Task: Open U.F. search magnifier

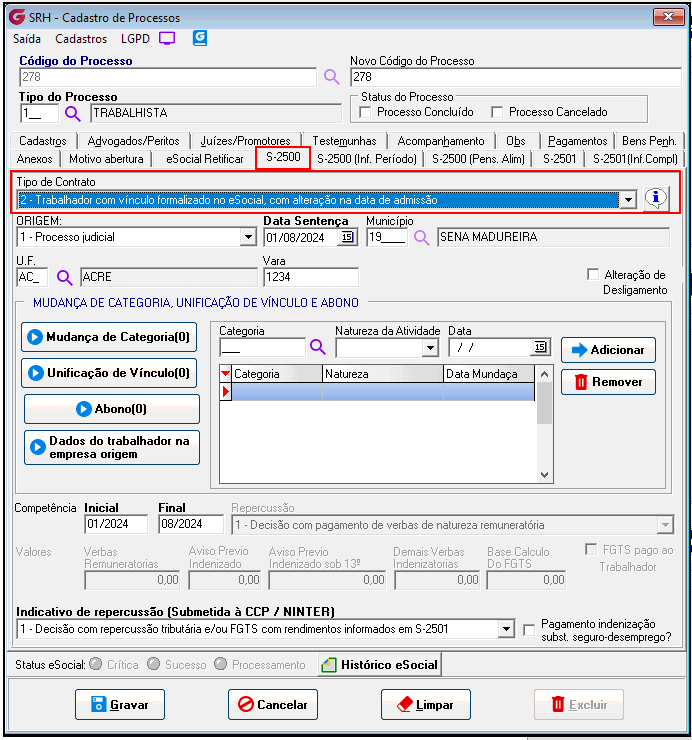Action: click(65, 277)
